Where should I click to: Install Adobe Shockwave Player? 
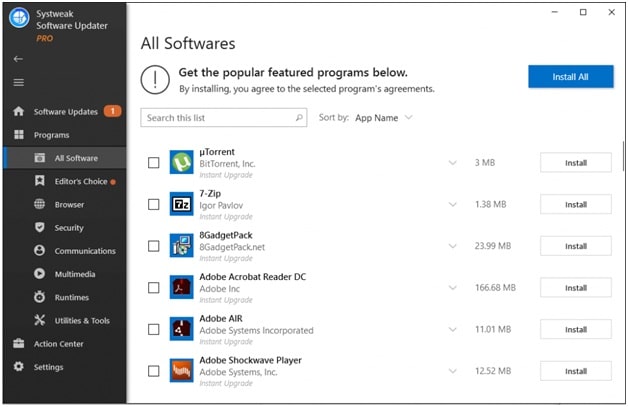point(576,371)
